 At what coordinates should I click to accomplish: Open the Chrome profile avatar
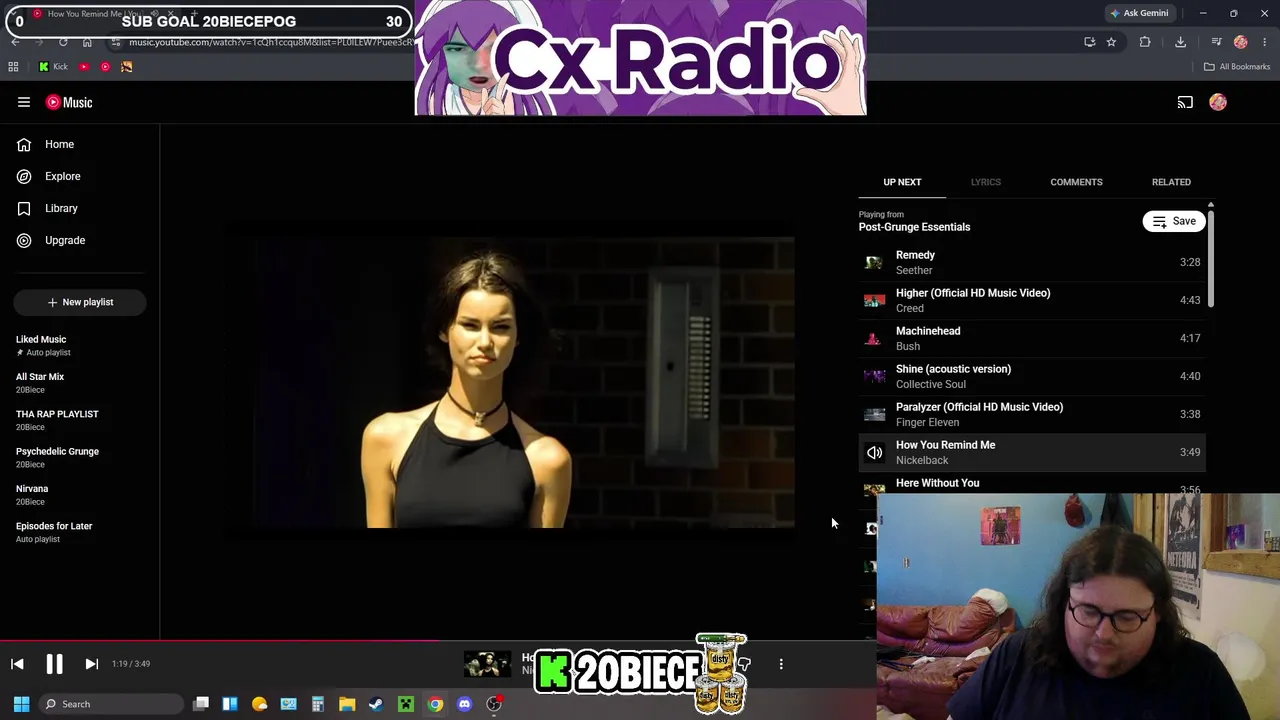[1241, 42]
